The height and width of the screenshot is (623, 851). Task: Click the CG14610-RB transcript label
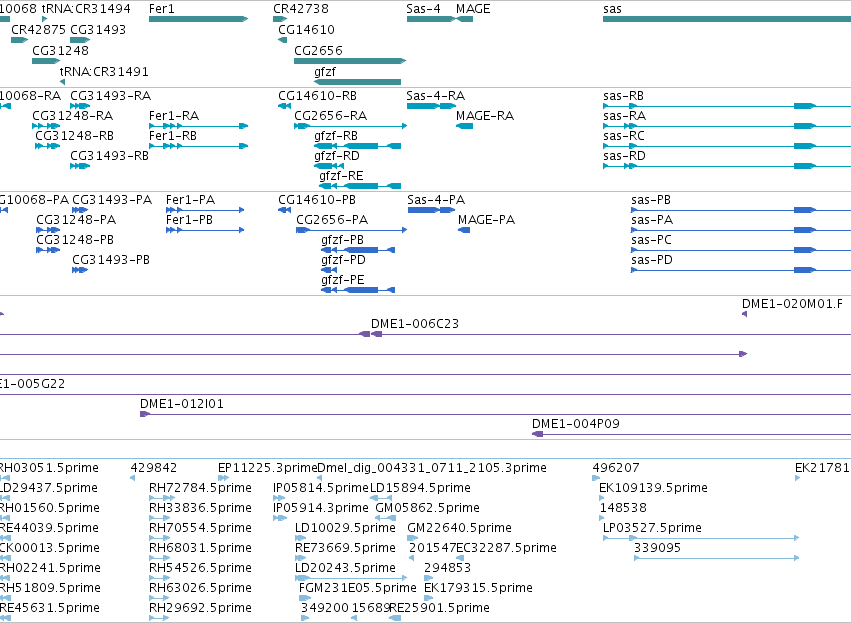(317, 96)
